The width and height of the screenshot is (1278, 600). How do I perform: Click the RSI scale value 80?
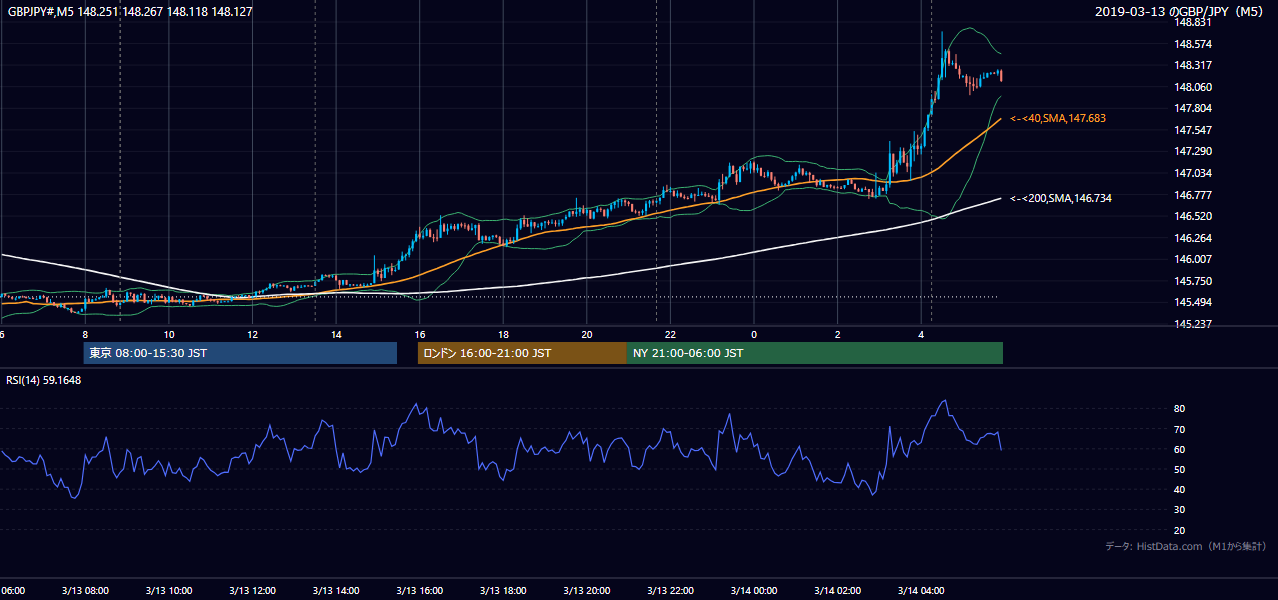tap(1180, 409)
